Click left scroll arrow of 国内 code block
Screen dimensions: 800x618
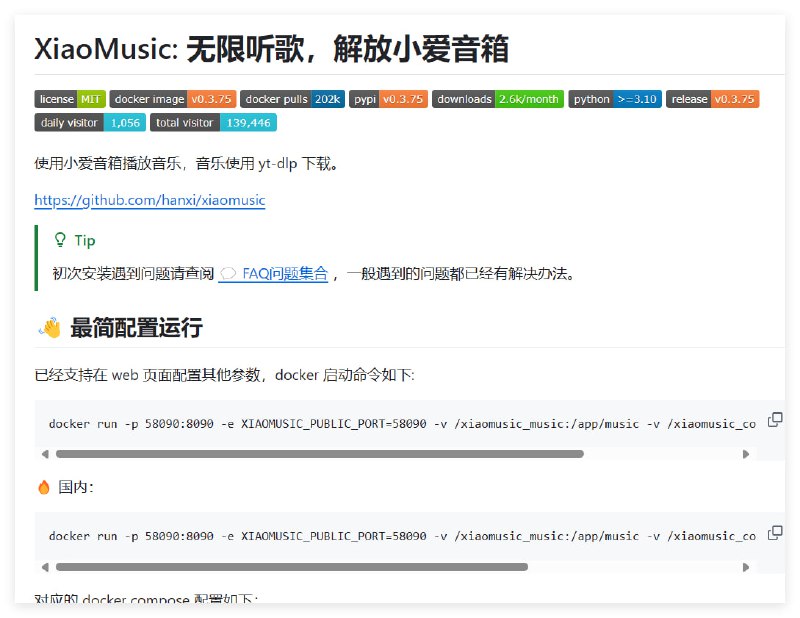click(45, 567)
